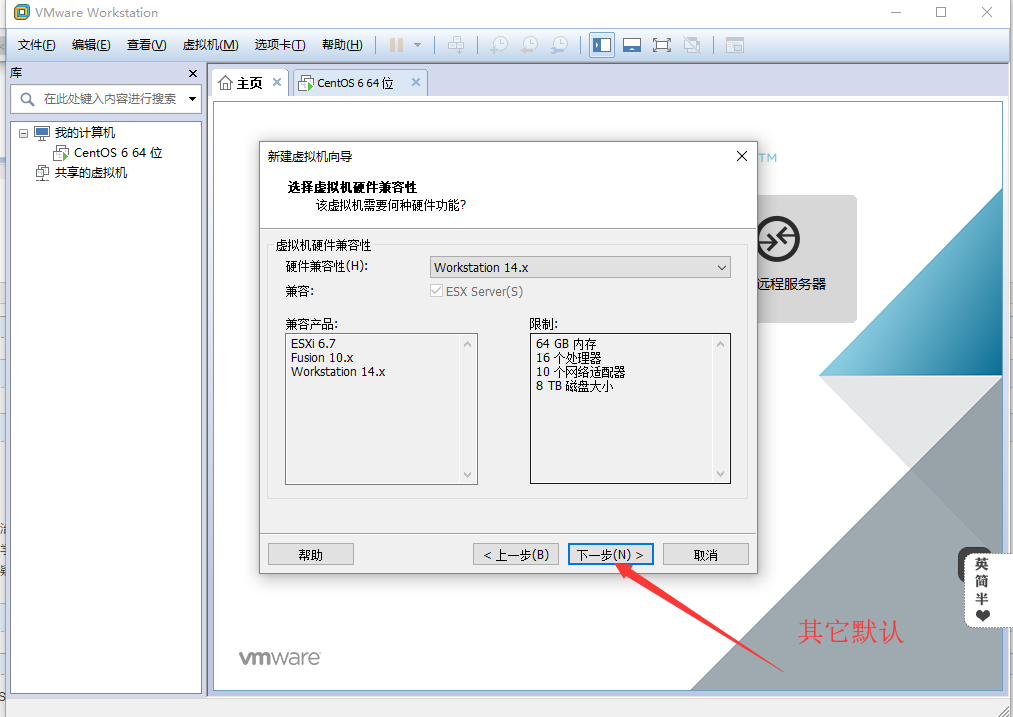Click the unity mode toolbar icon
This screenshot has height=717, width=1013.
click(692, 45)
